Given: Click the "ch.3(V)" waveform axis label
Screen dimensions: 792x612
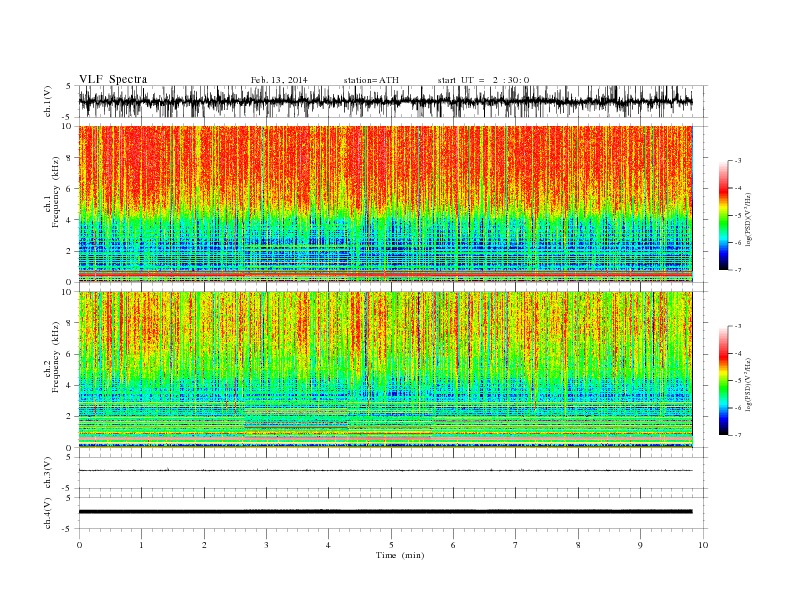Looking at the screenshot, I should click(48, 473).
